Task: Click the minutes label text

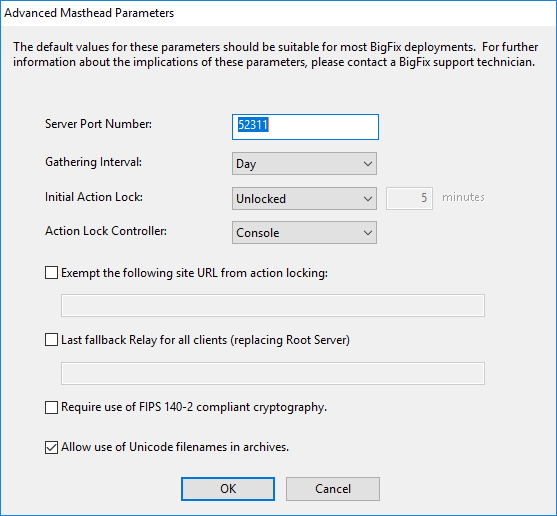Action: [x=463, y=197]
